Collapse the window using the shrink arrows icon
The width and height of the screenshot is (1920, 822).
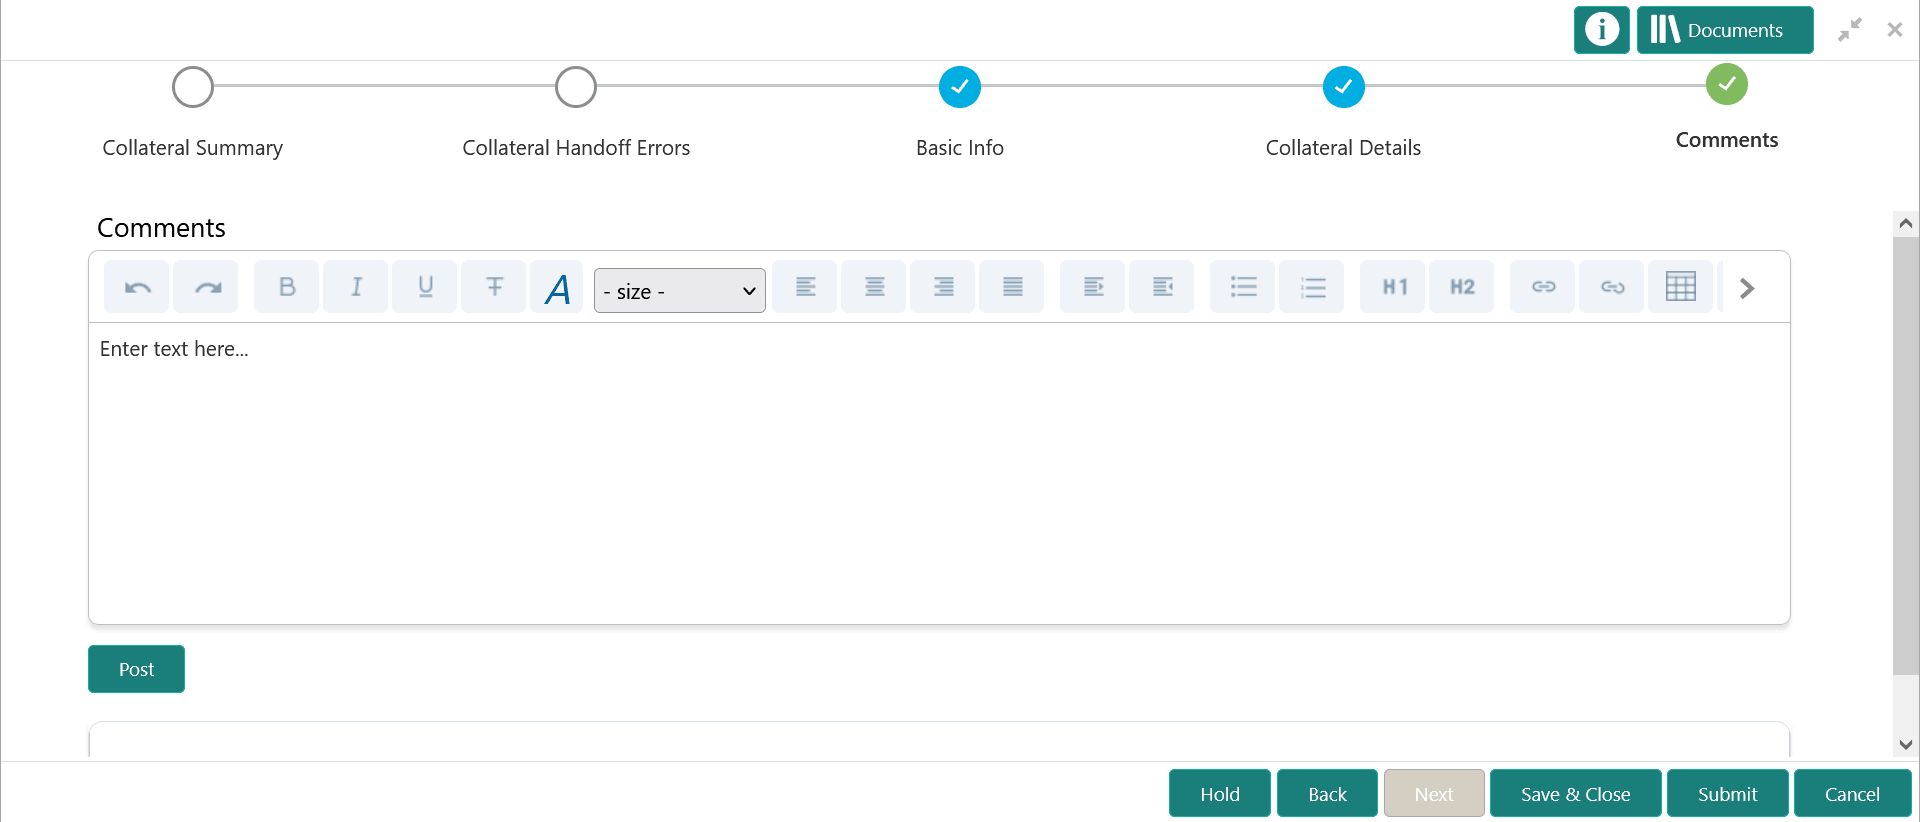[1850, 30]
